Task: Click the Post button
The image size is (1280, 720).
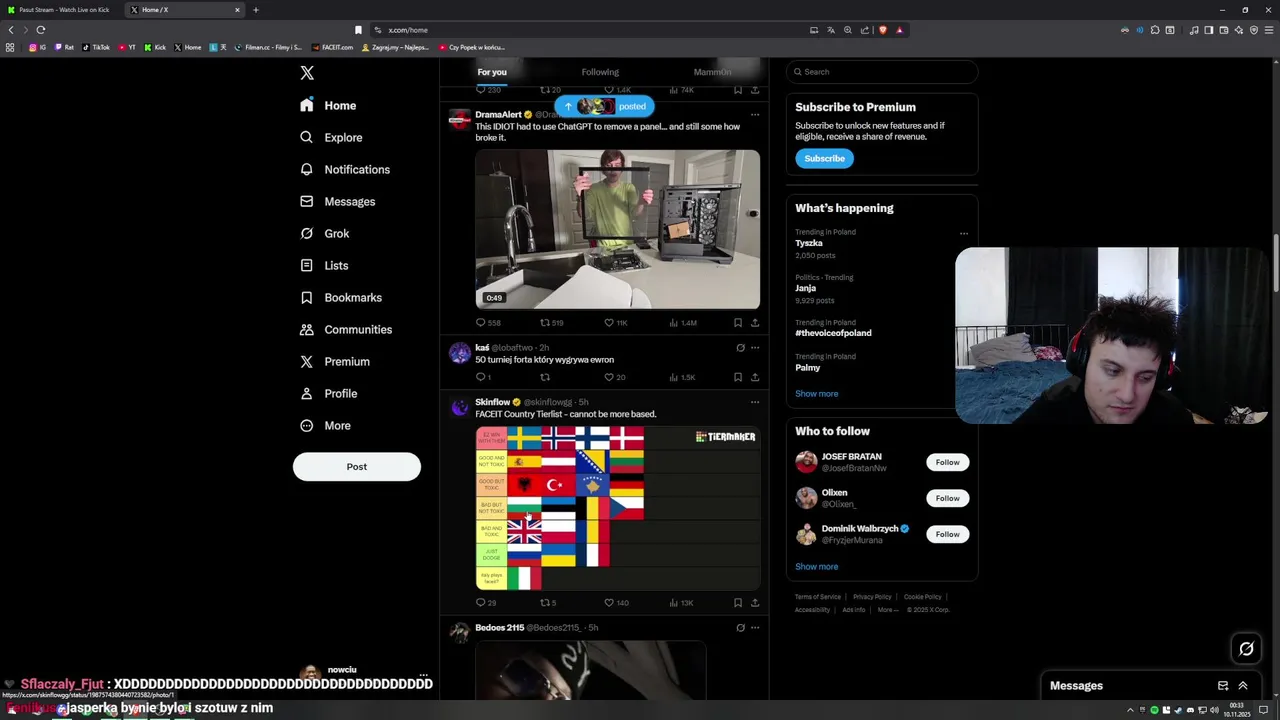Action: point(357,467)
